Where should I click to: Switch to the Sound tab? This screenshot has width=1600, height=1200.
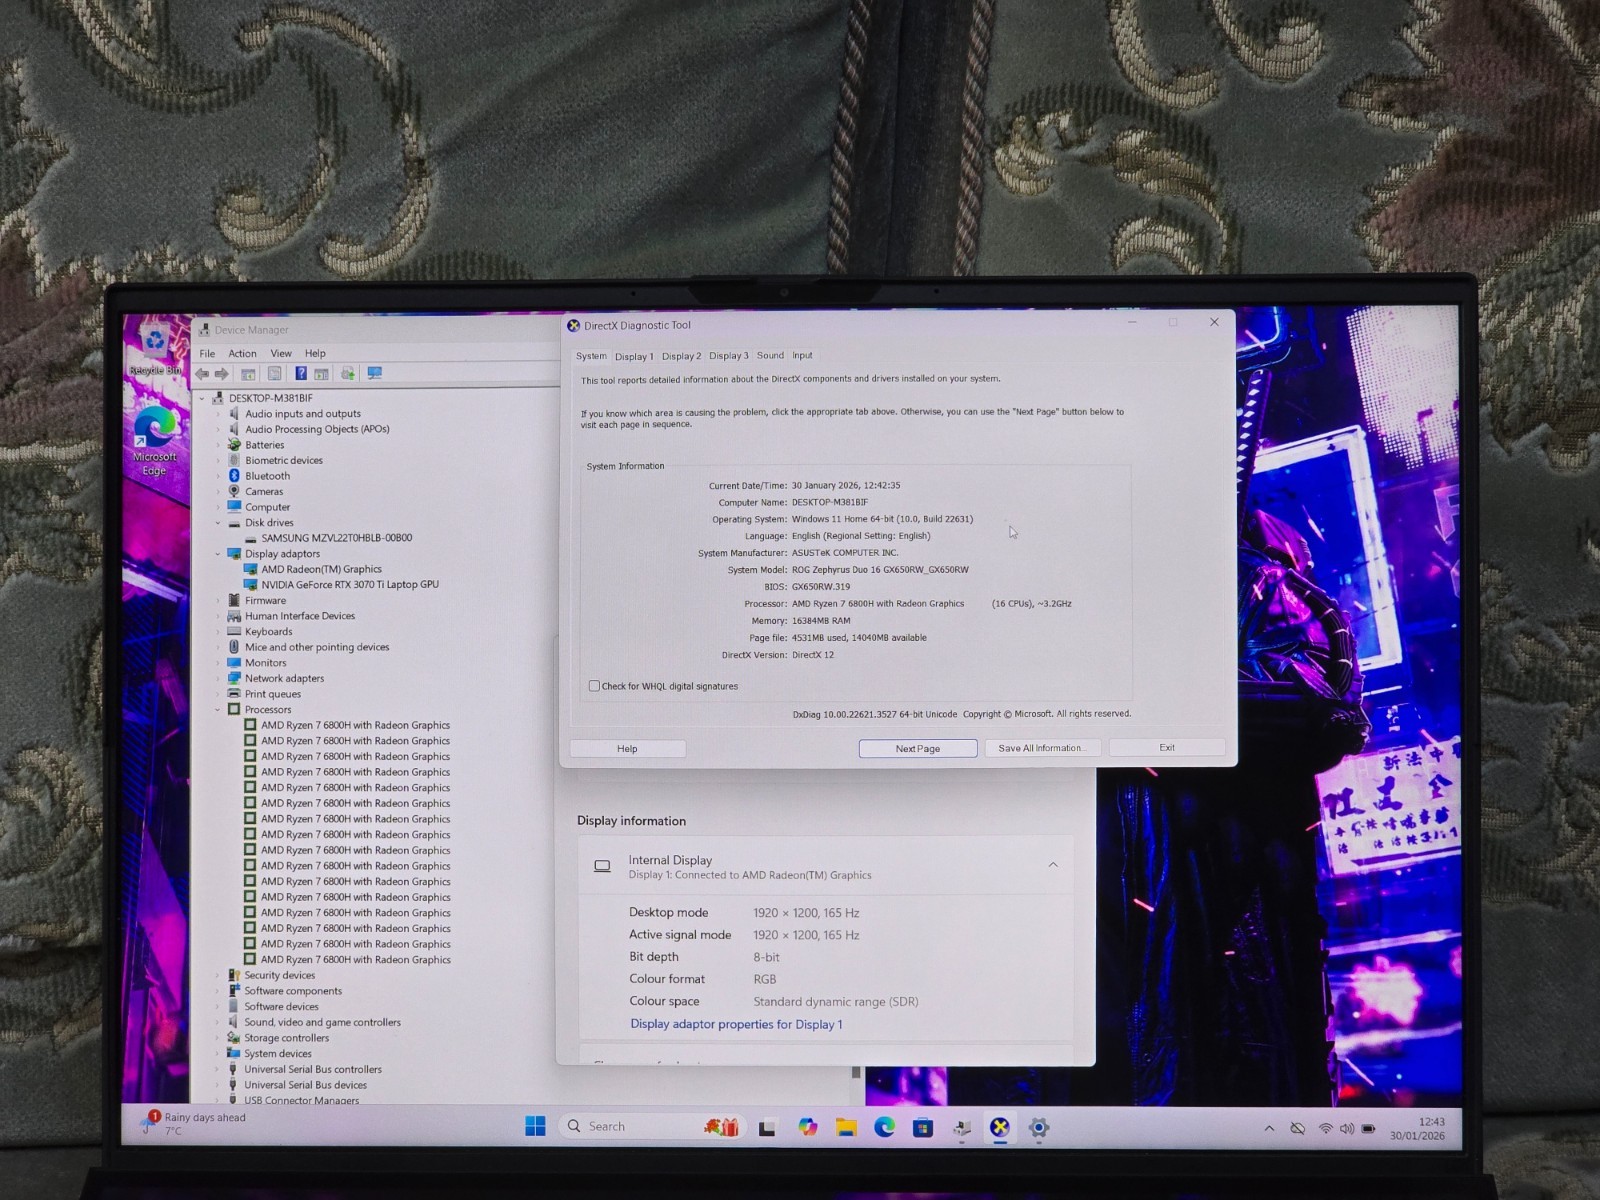pyautogui.click(x=770, y=356)
